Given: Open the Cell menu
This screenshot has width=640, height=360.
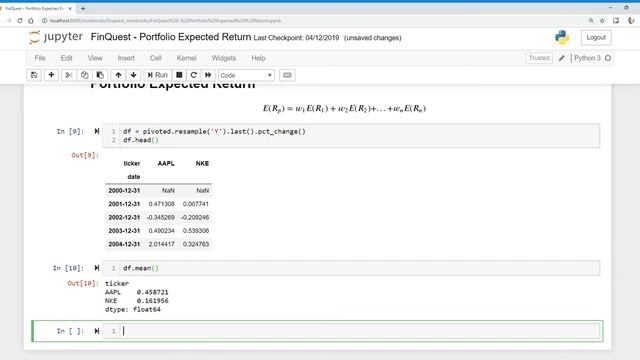Looking at the screenshot, I should [x=156, y=58].
